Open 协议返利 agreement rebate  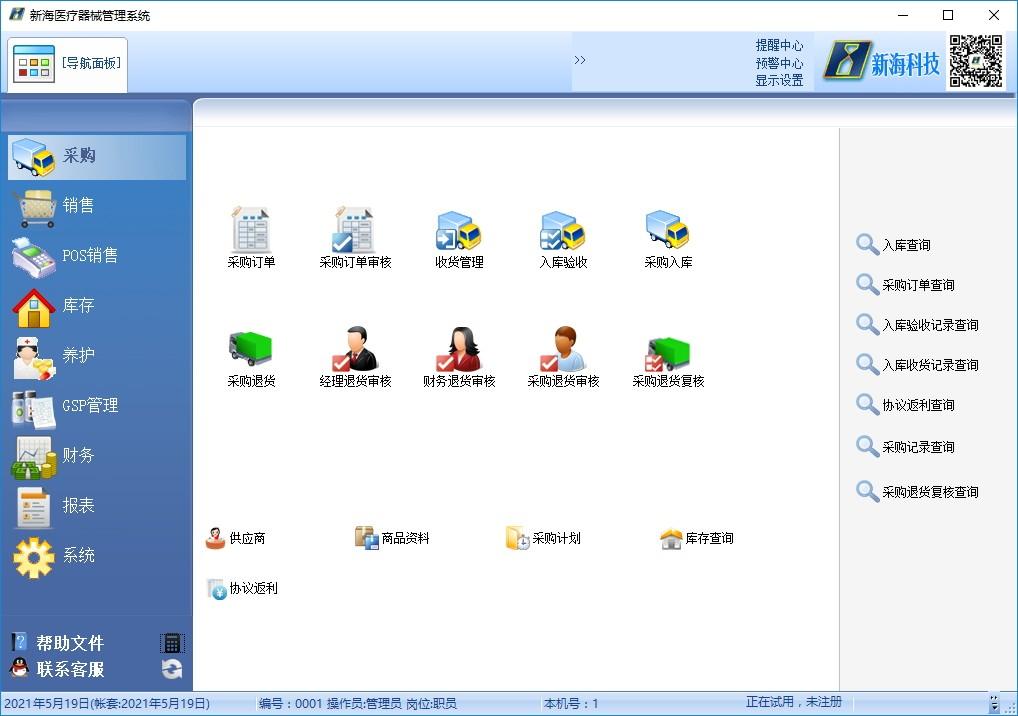[242, 588]
